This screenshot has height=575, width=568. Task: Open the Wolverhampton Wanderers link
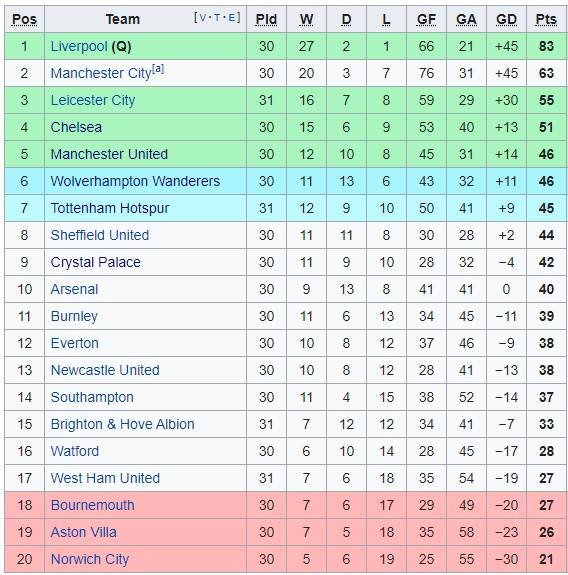[x=135, y=181]
